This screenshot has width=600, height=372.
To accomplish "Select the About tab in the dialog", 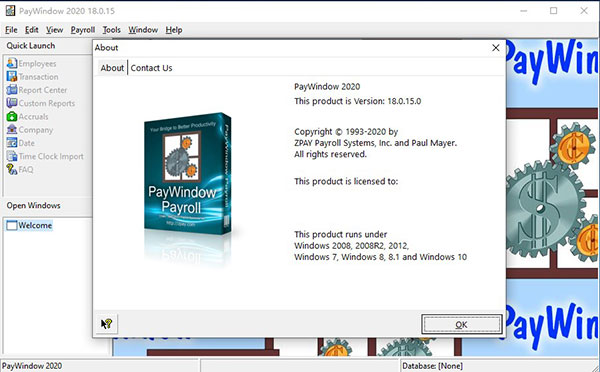I will click(112, 68).
